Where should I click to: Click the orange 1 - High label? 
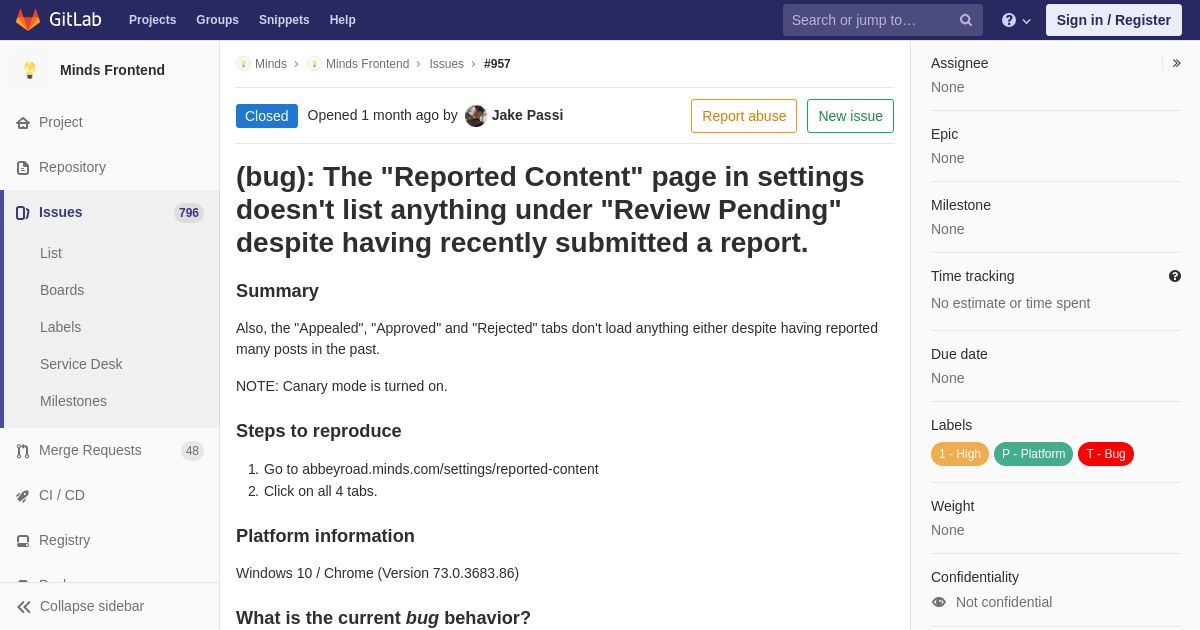pos(960,454)
